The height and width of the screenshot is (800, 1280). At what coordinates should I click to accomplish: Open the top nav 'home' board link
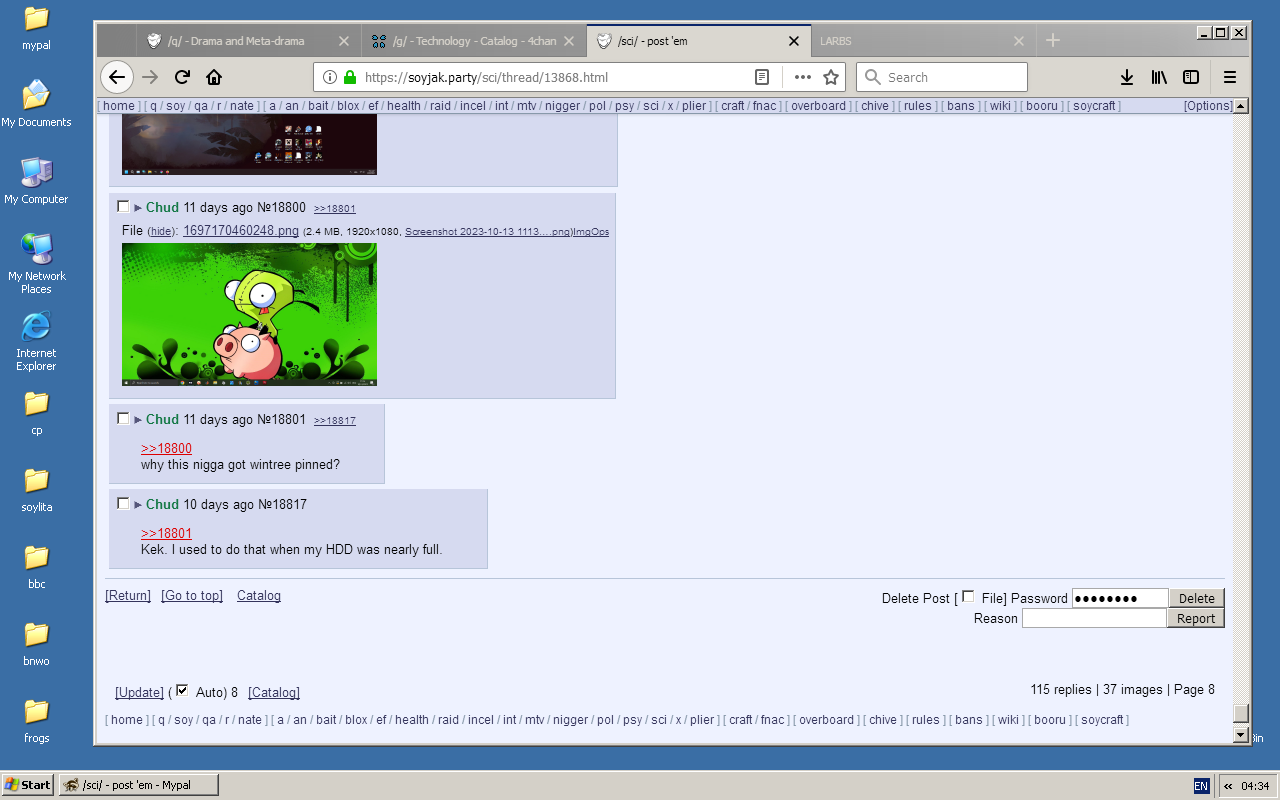click(119, 106)
